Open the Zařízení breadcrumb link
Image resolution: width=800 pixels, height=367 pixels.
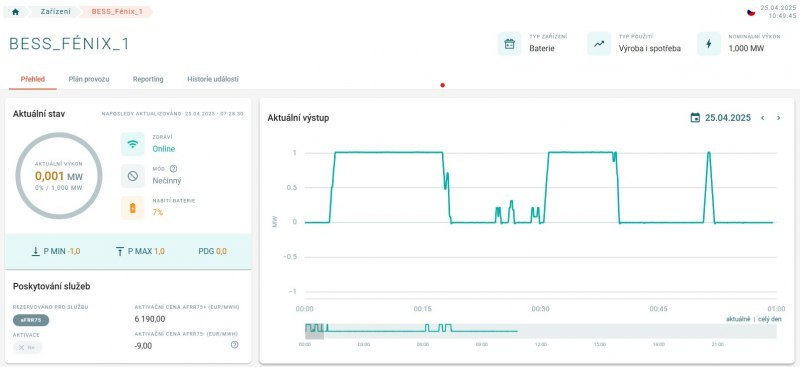click(56, 12)
